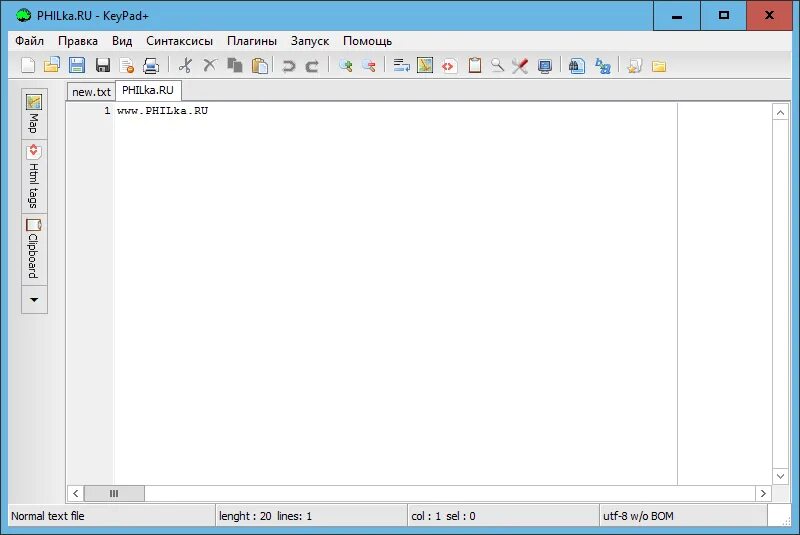Expand the side panel dropdown arrow

coord(34,299)
